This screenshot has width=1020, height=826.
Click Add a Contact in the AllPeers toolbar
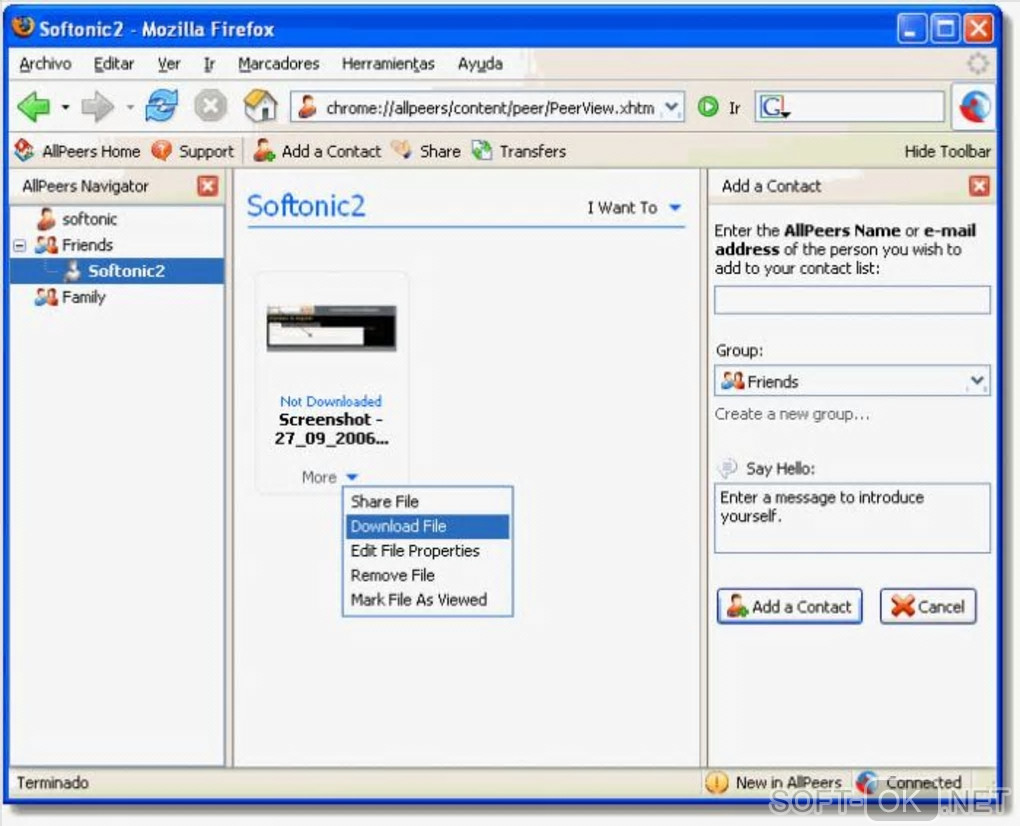point(317,151)
